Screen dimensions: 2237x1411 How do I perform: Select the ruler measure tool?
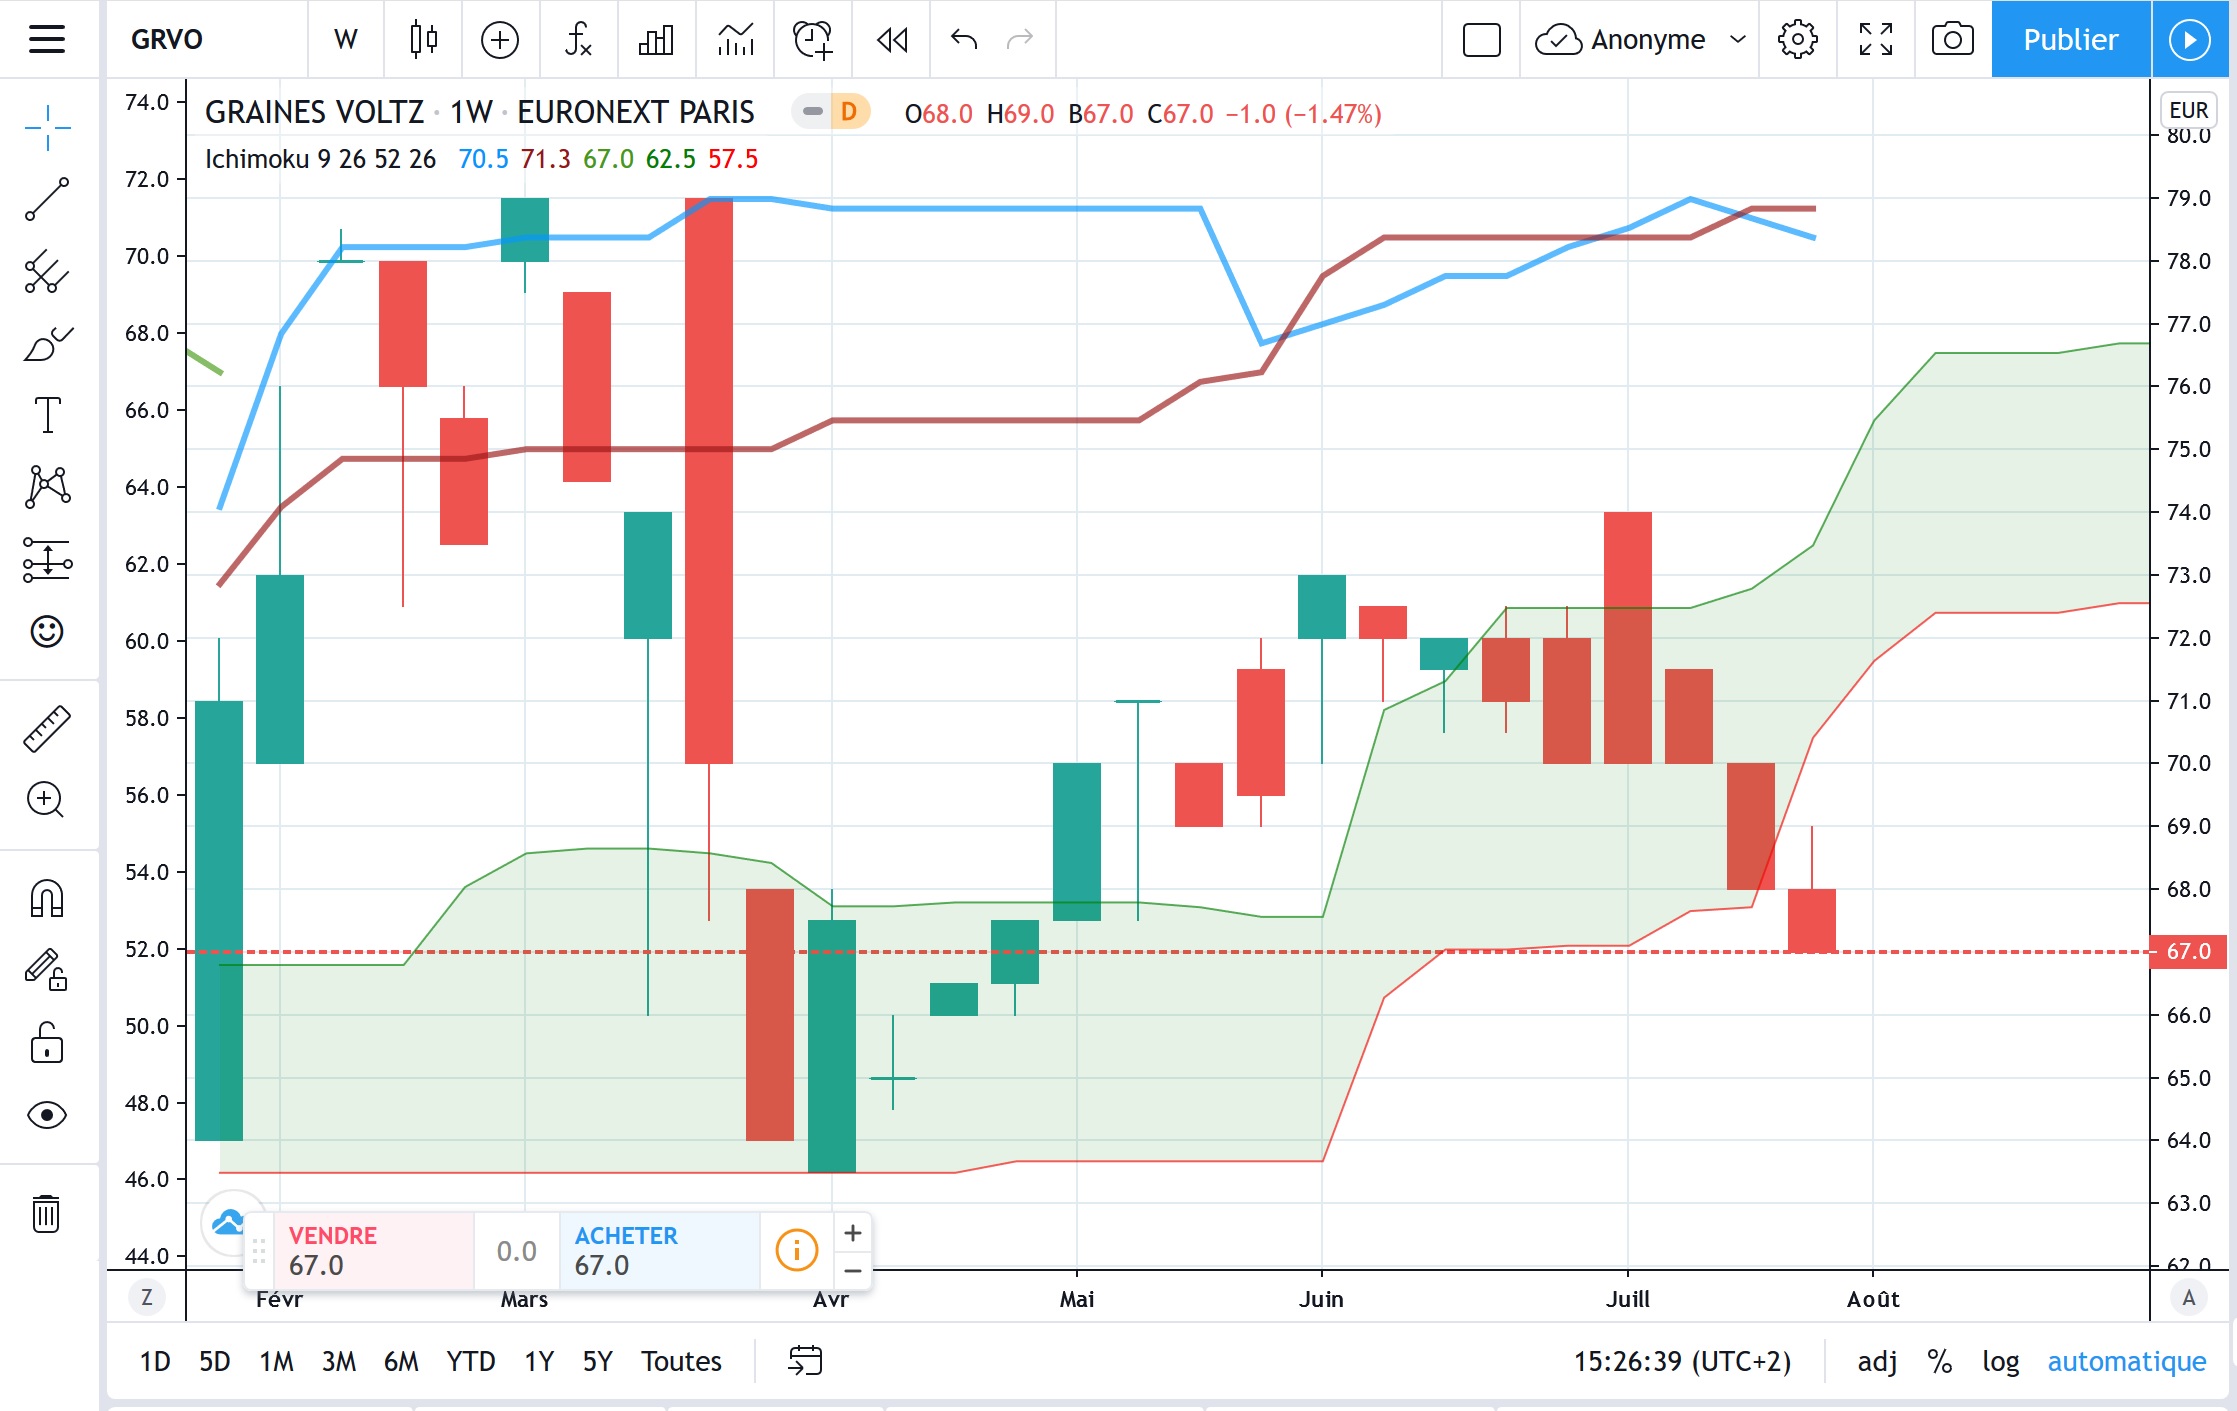47,728
